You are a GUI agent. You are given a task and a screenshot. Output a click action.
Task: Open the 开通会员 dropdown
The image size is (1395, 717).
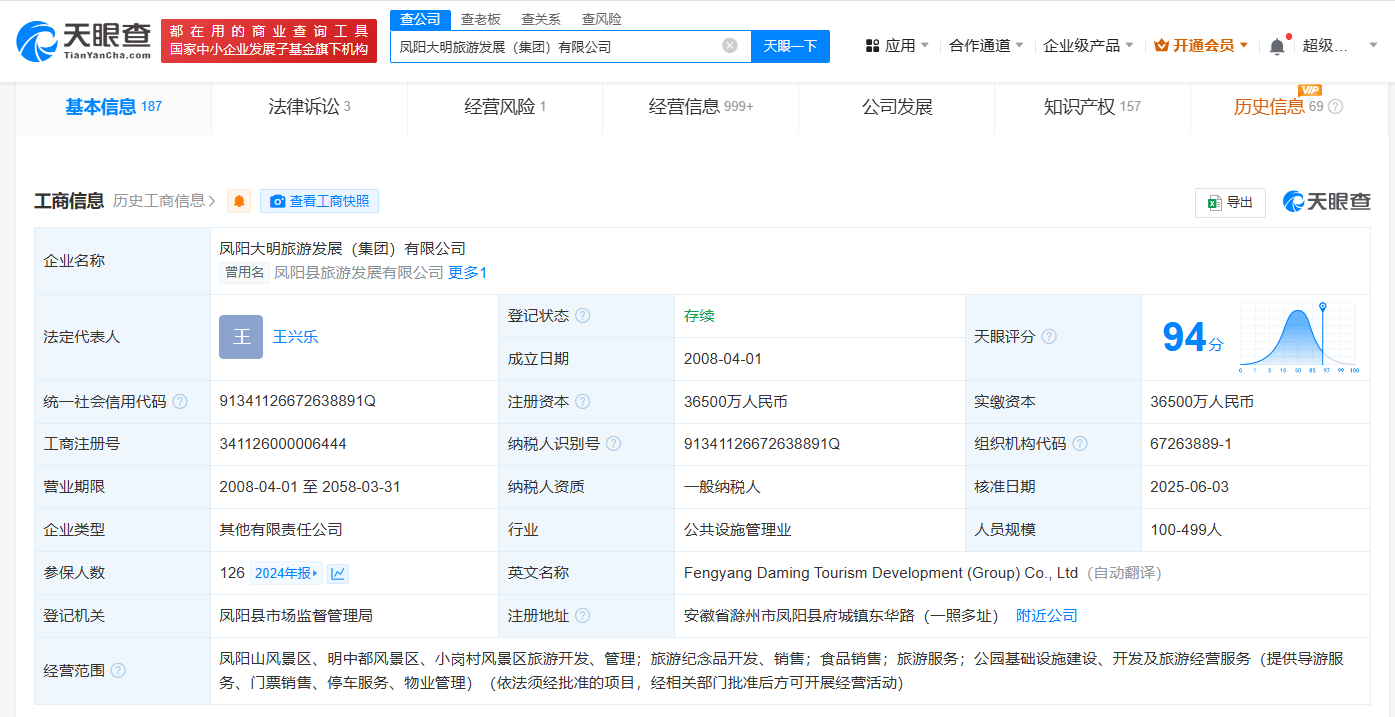point(1201,46)
